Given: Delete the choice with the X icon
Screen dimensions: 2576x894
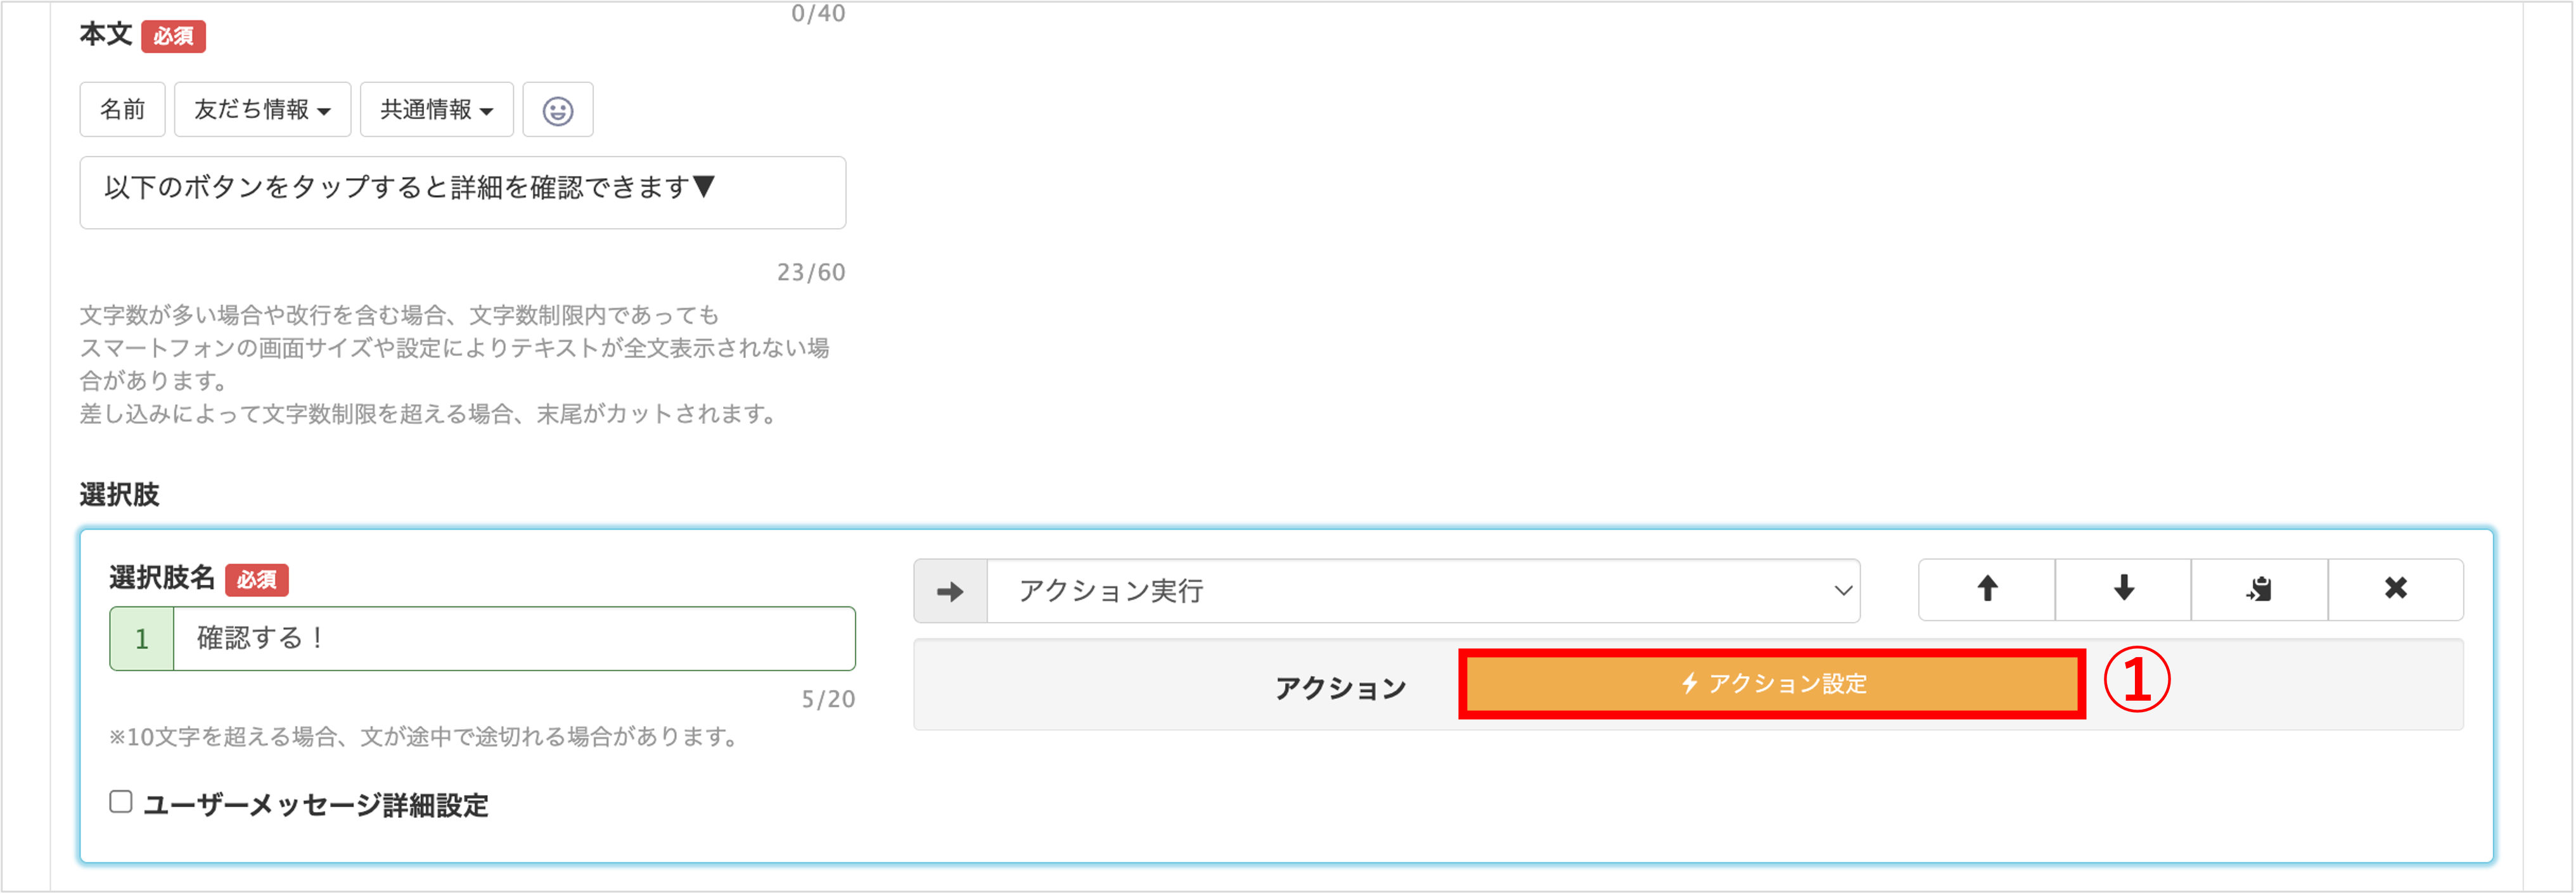Looking at the screenshot, I should pos(2395,589).
